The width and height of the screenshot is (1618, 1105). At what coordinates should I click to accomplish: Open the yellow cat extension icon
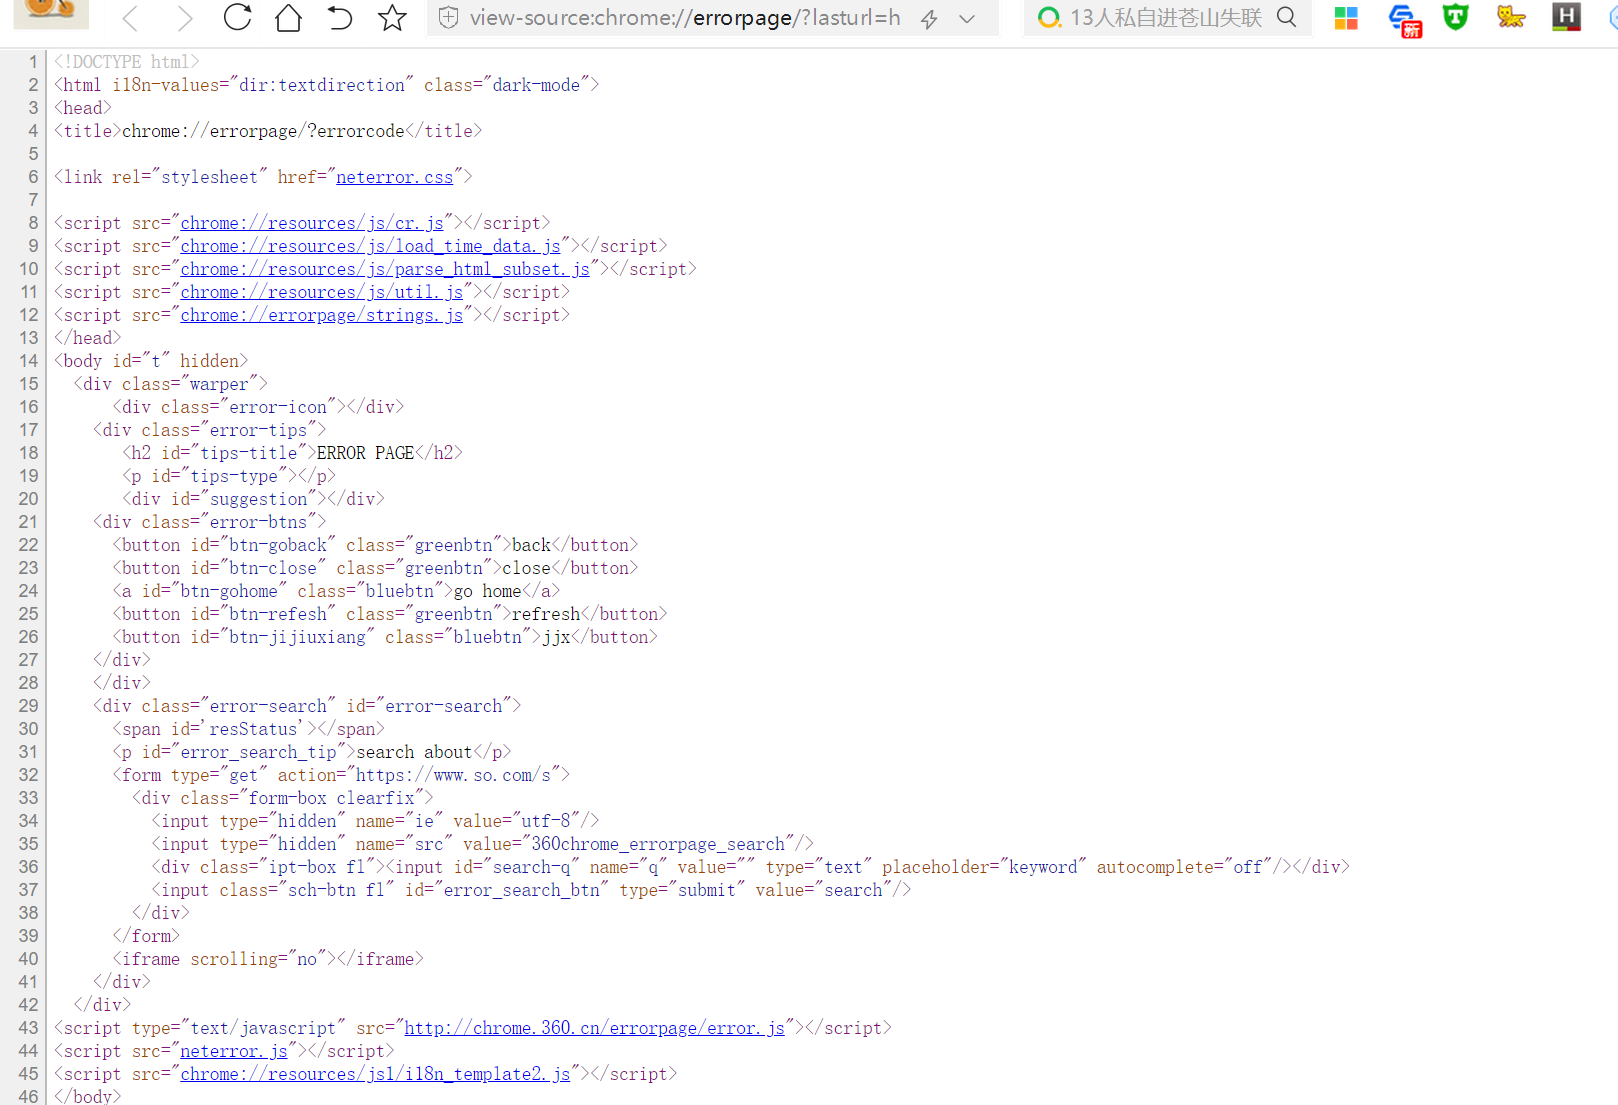click(x=1511, y=16)
